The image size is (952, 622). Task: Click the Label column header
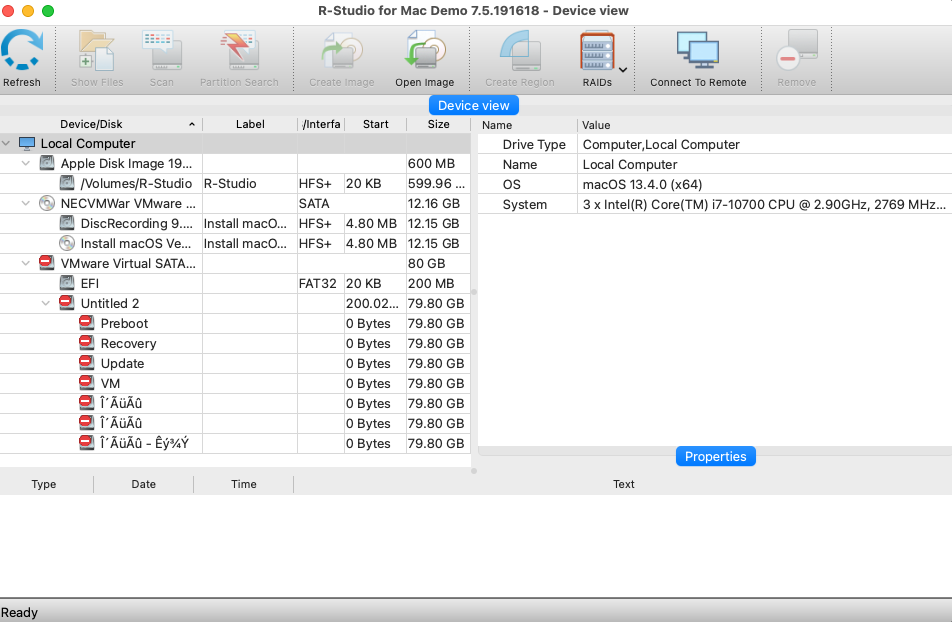pos(250,124)
